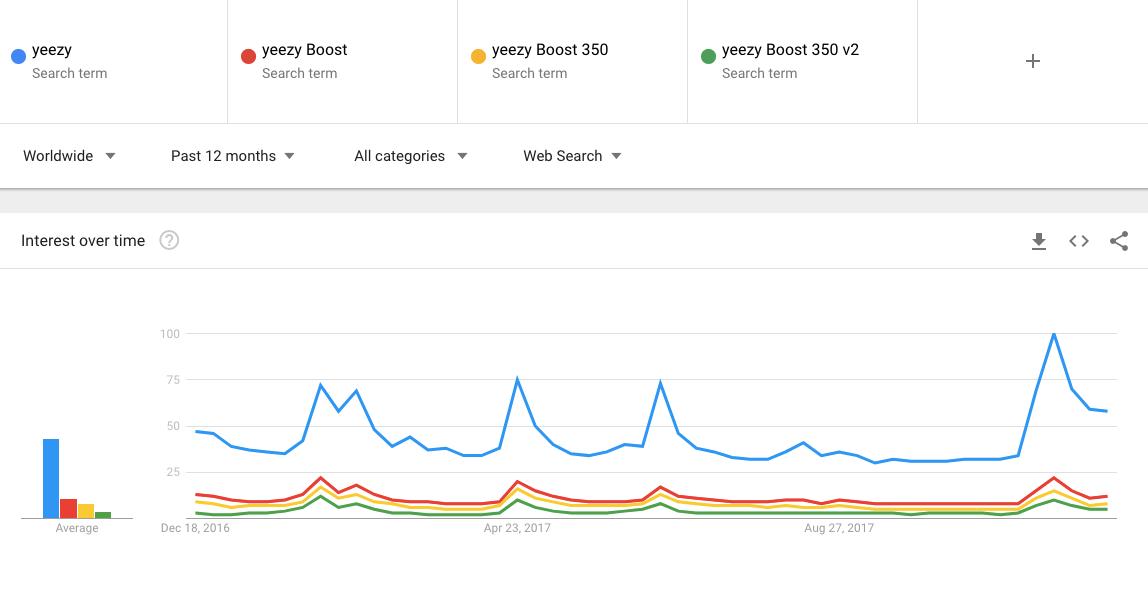
Task: Click the green yeezy Boost 350 v2 dot
Action: point(708,56)
